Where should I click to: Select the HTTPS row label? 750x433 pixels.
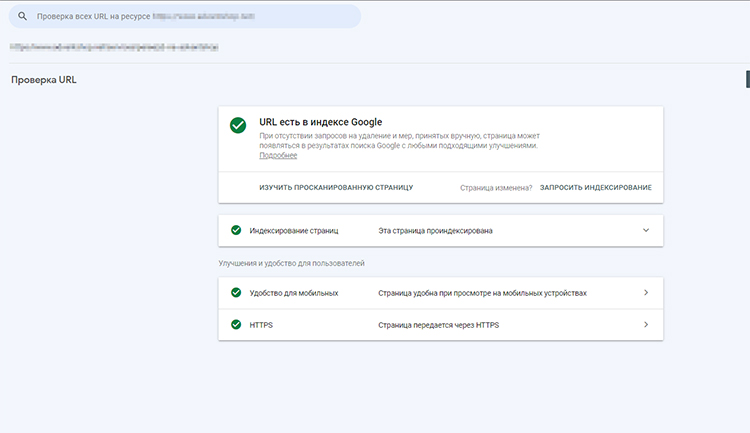coord(261,325)
